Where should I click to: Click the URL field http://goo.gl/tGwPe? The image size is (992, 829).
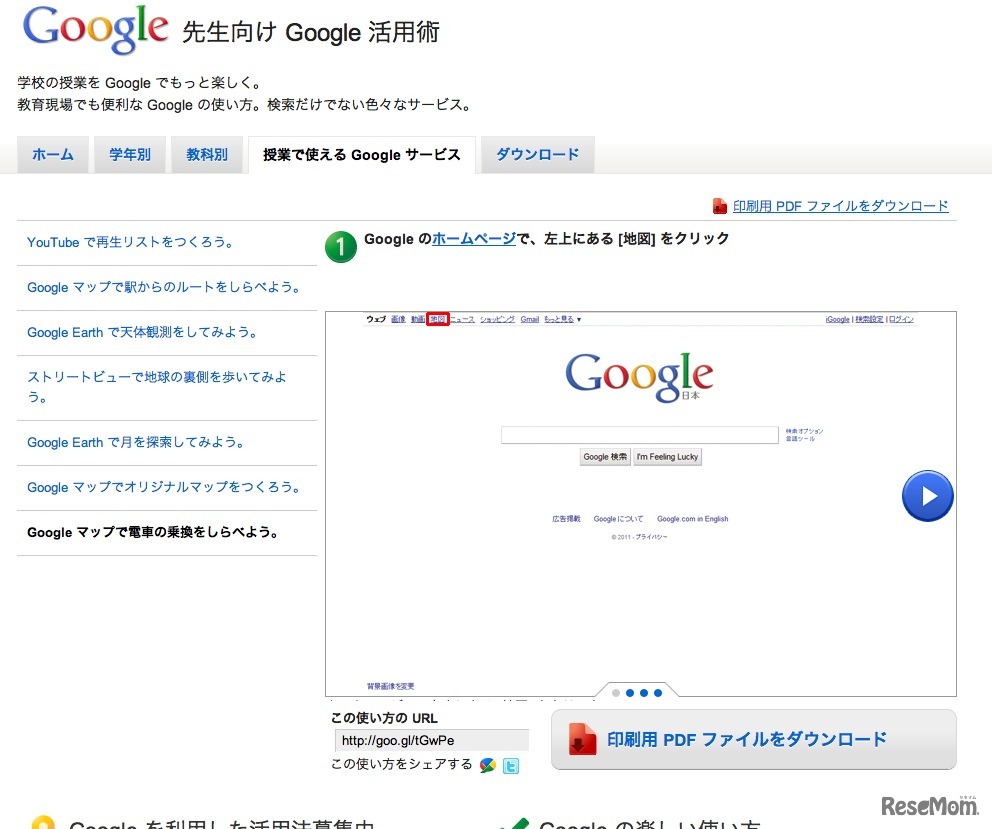pos(431,740)
